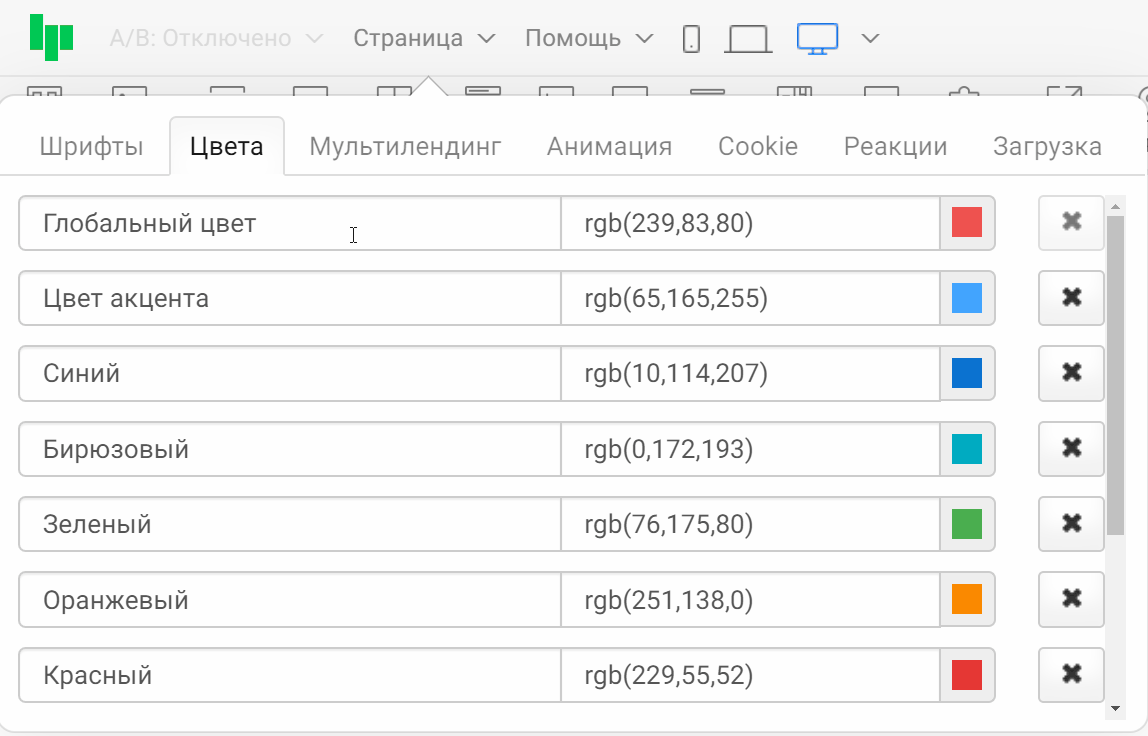Open the Страница dropdown menu
Viewport: 1148px width, 736px height.
[424, 39]
